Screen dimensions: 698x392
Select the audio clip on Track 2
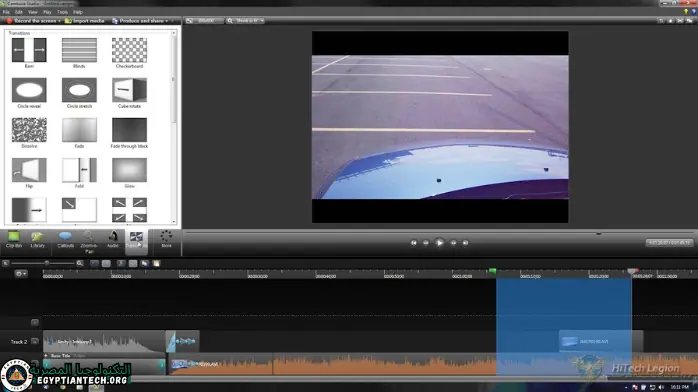[x=104, y=342]
